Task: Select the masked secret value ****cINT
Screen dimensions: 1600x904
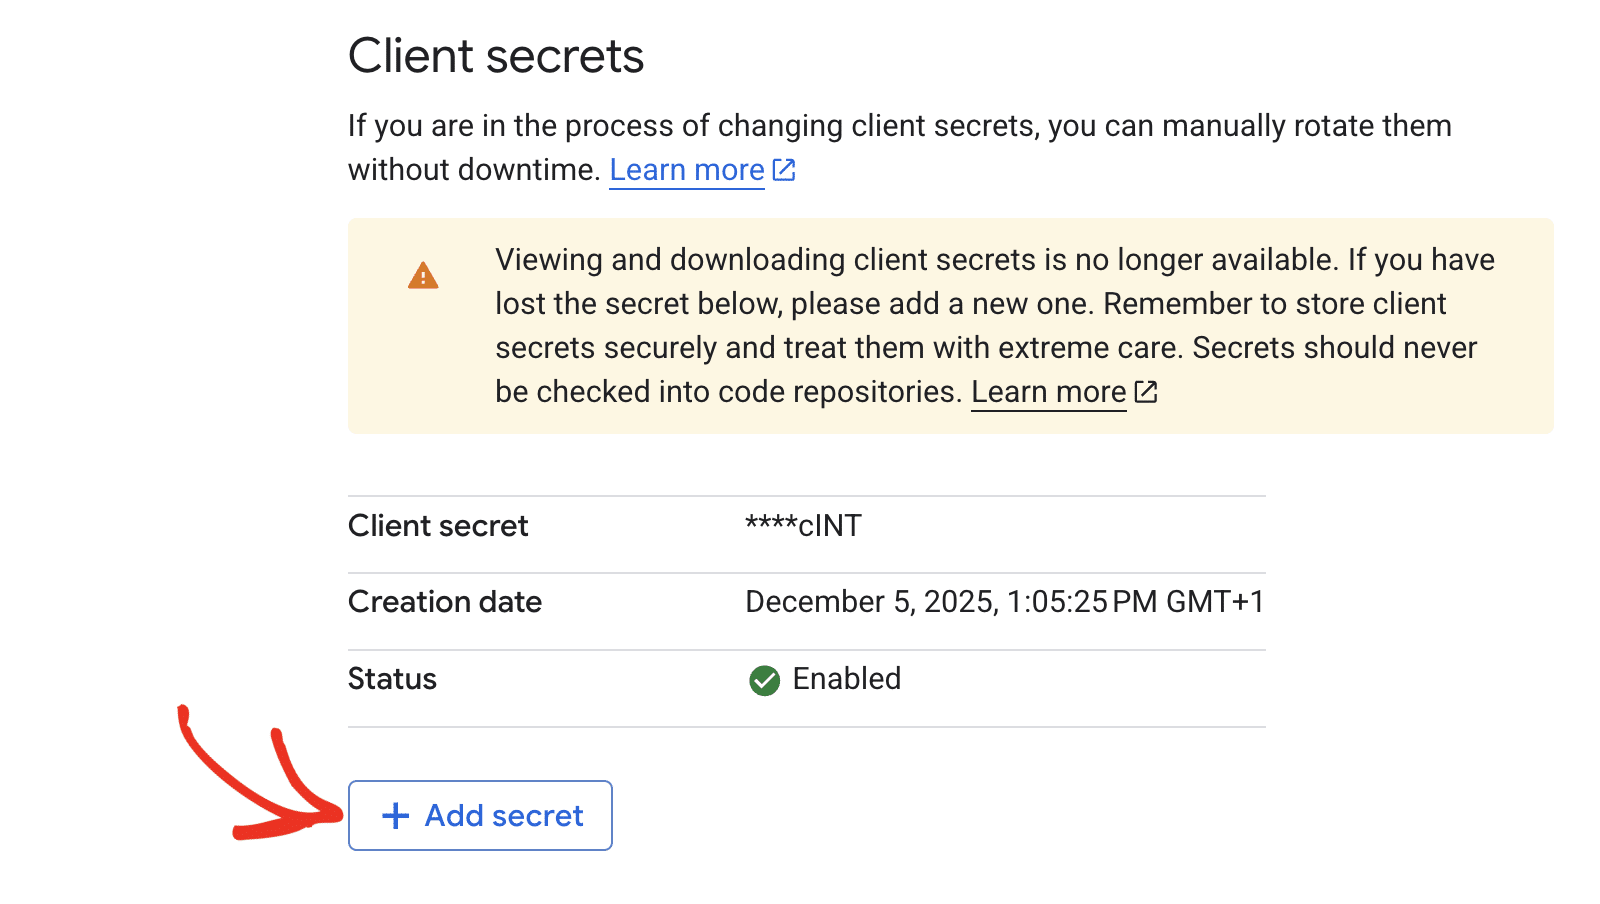Action: 803,526
